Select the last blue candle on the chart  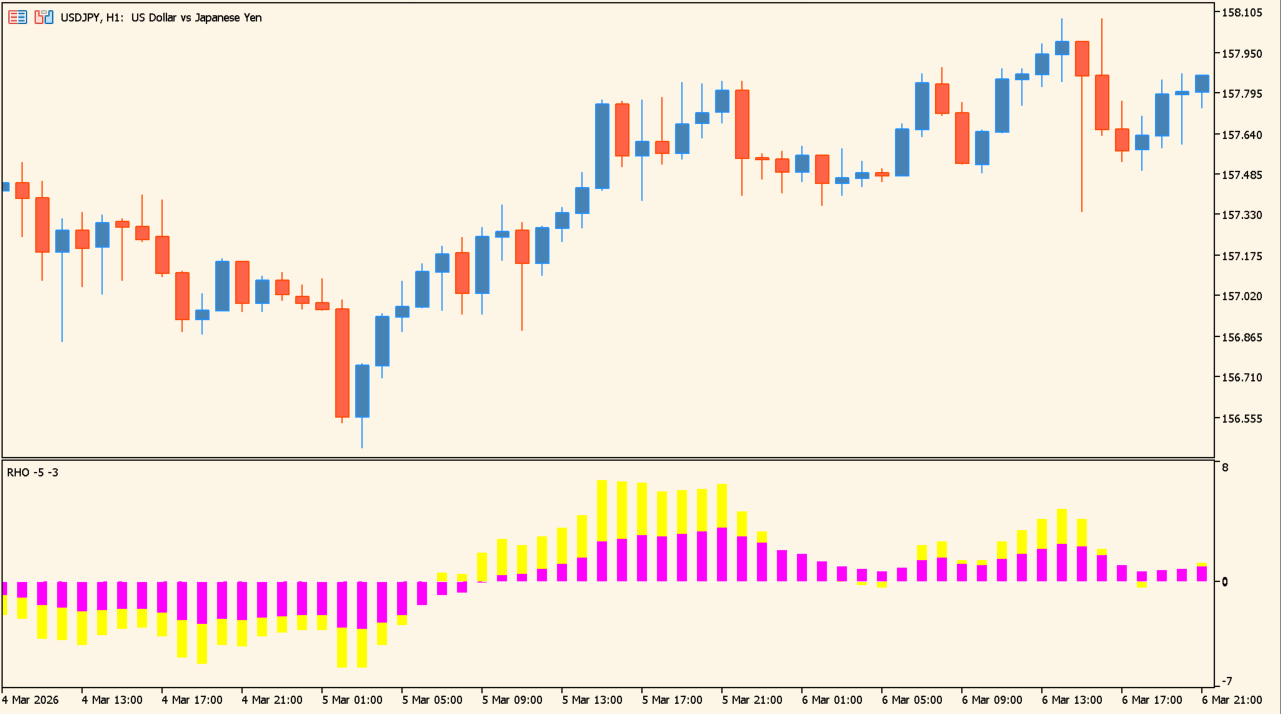click(1202, 83)
